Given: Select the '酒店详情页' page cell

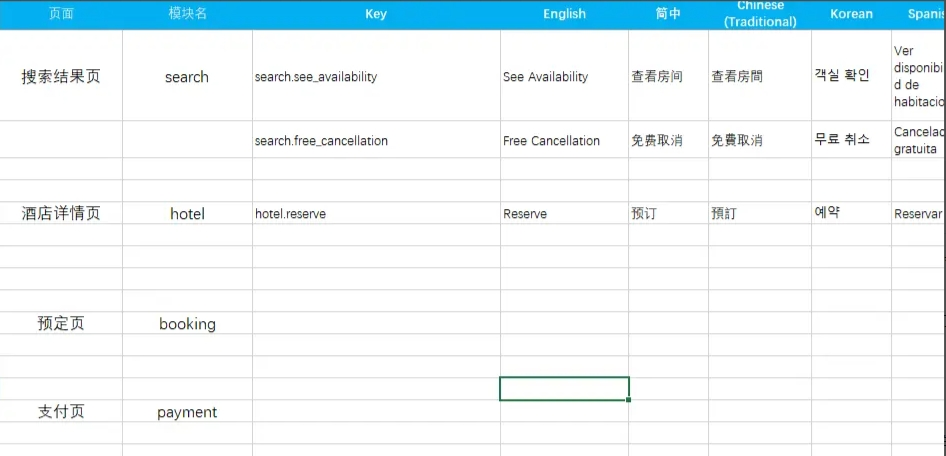Looking at the screenshot, I should [61, 213].
